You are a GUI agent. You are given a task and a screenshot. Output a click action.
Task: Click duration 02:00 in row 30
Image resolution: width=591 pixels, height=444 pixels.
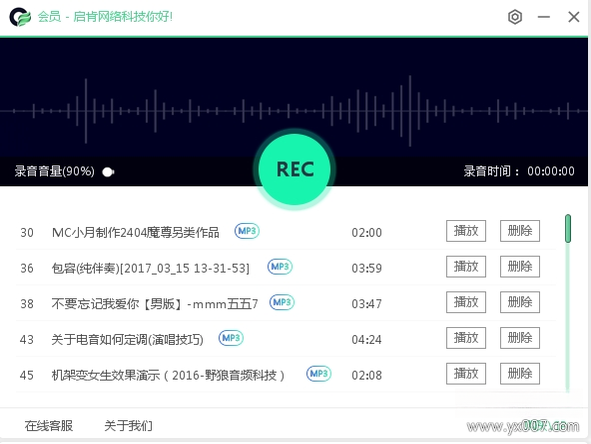(366, 233)
